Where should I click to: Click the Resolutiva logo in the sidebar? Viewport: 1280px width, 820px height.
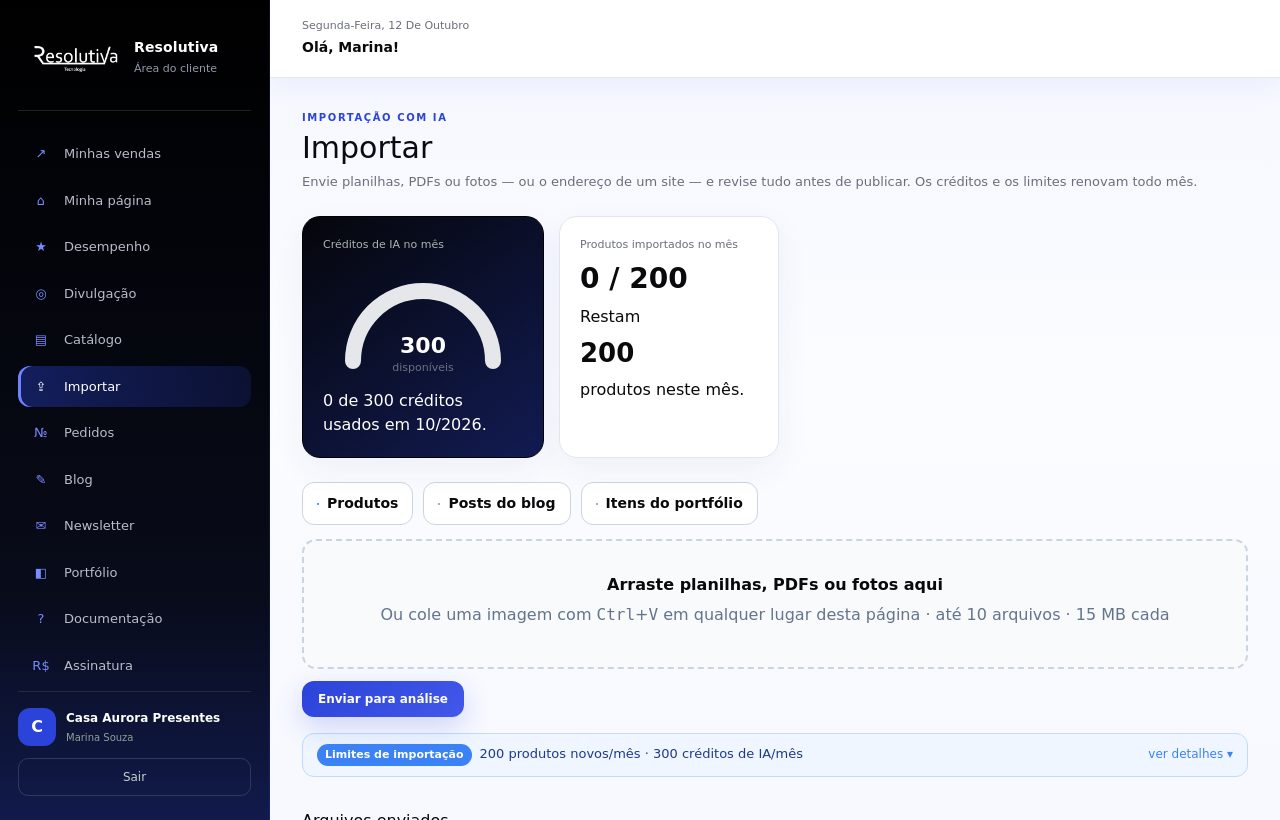[76, 57]
